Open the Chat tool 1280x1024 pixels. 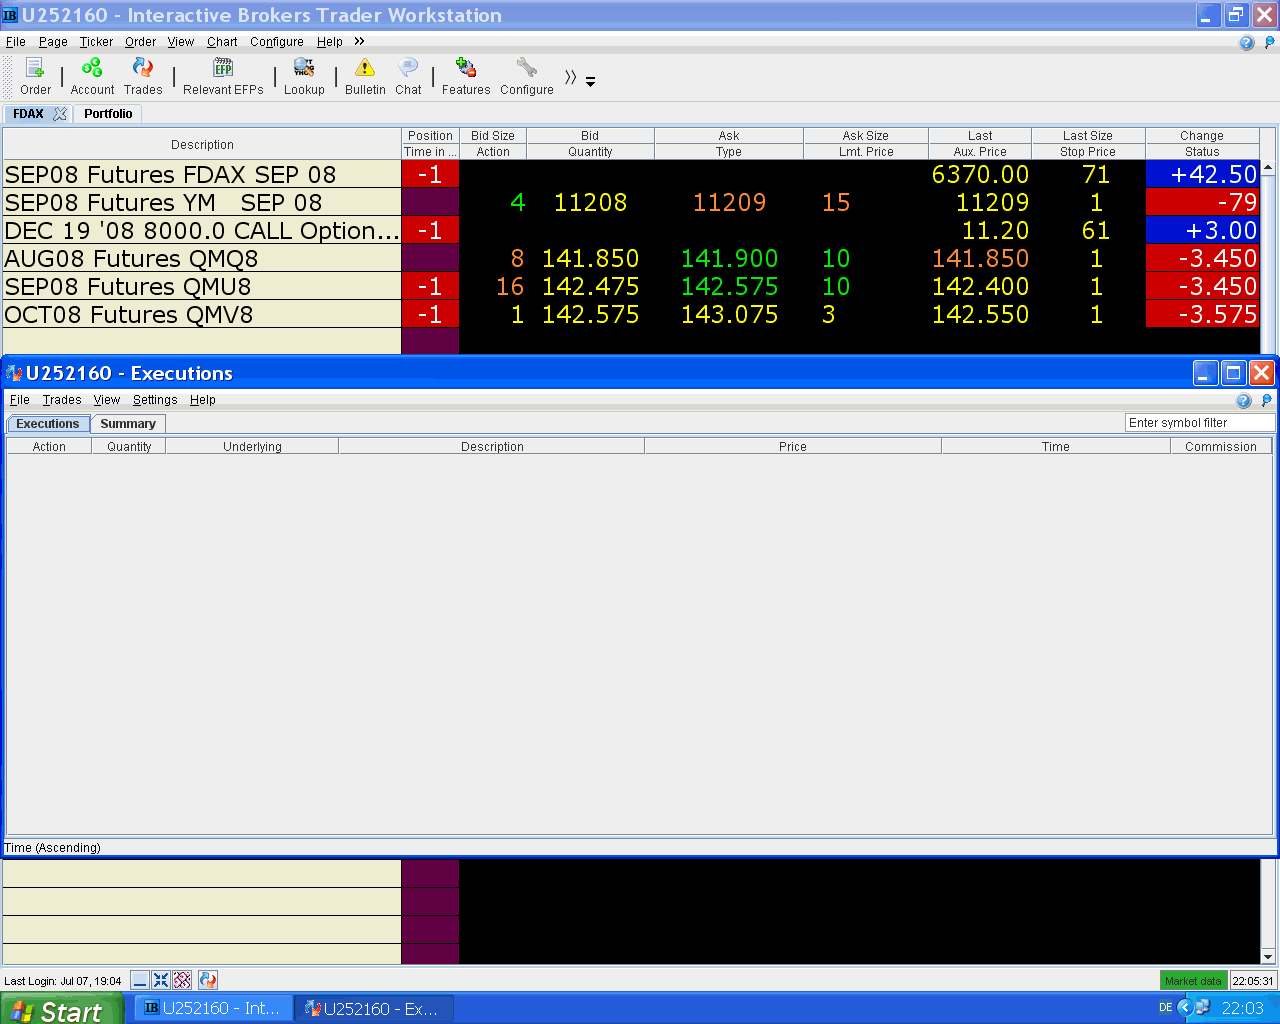pyautogui.click(x=408, y=76)
